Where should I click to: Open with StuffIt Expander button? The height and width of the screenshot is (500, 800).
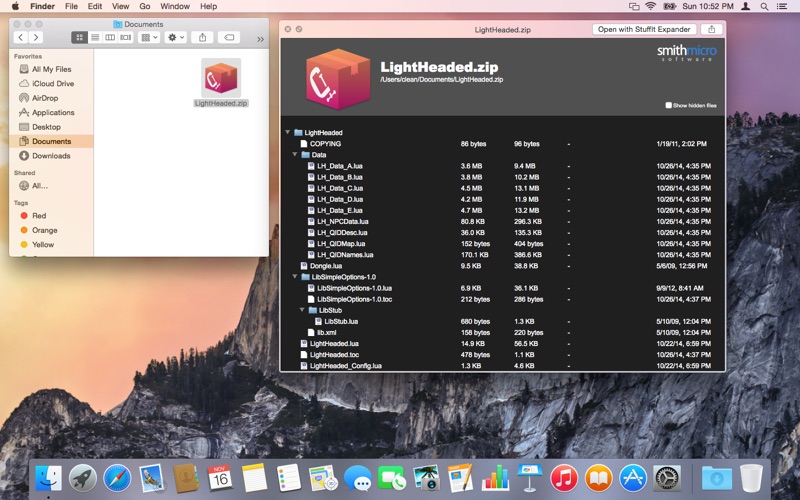[644, 29]
